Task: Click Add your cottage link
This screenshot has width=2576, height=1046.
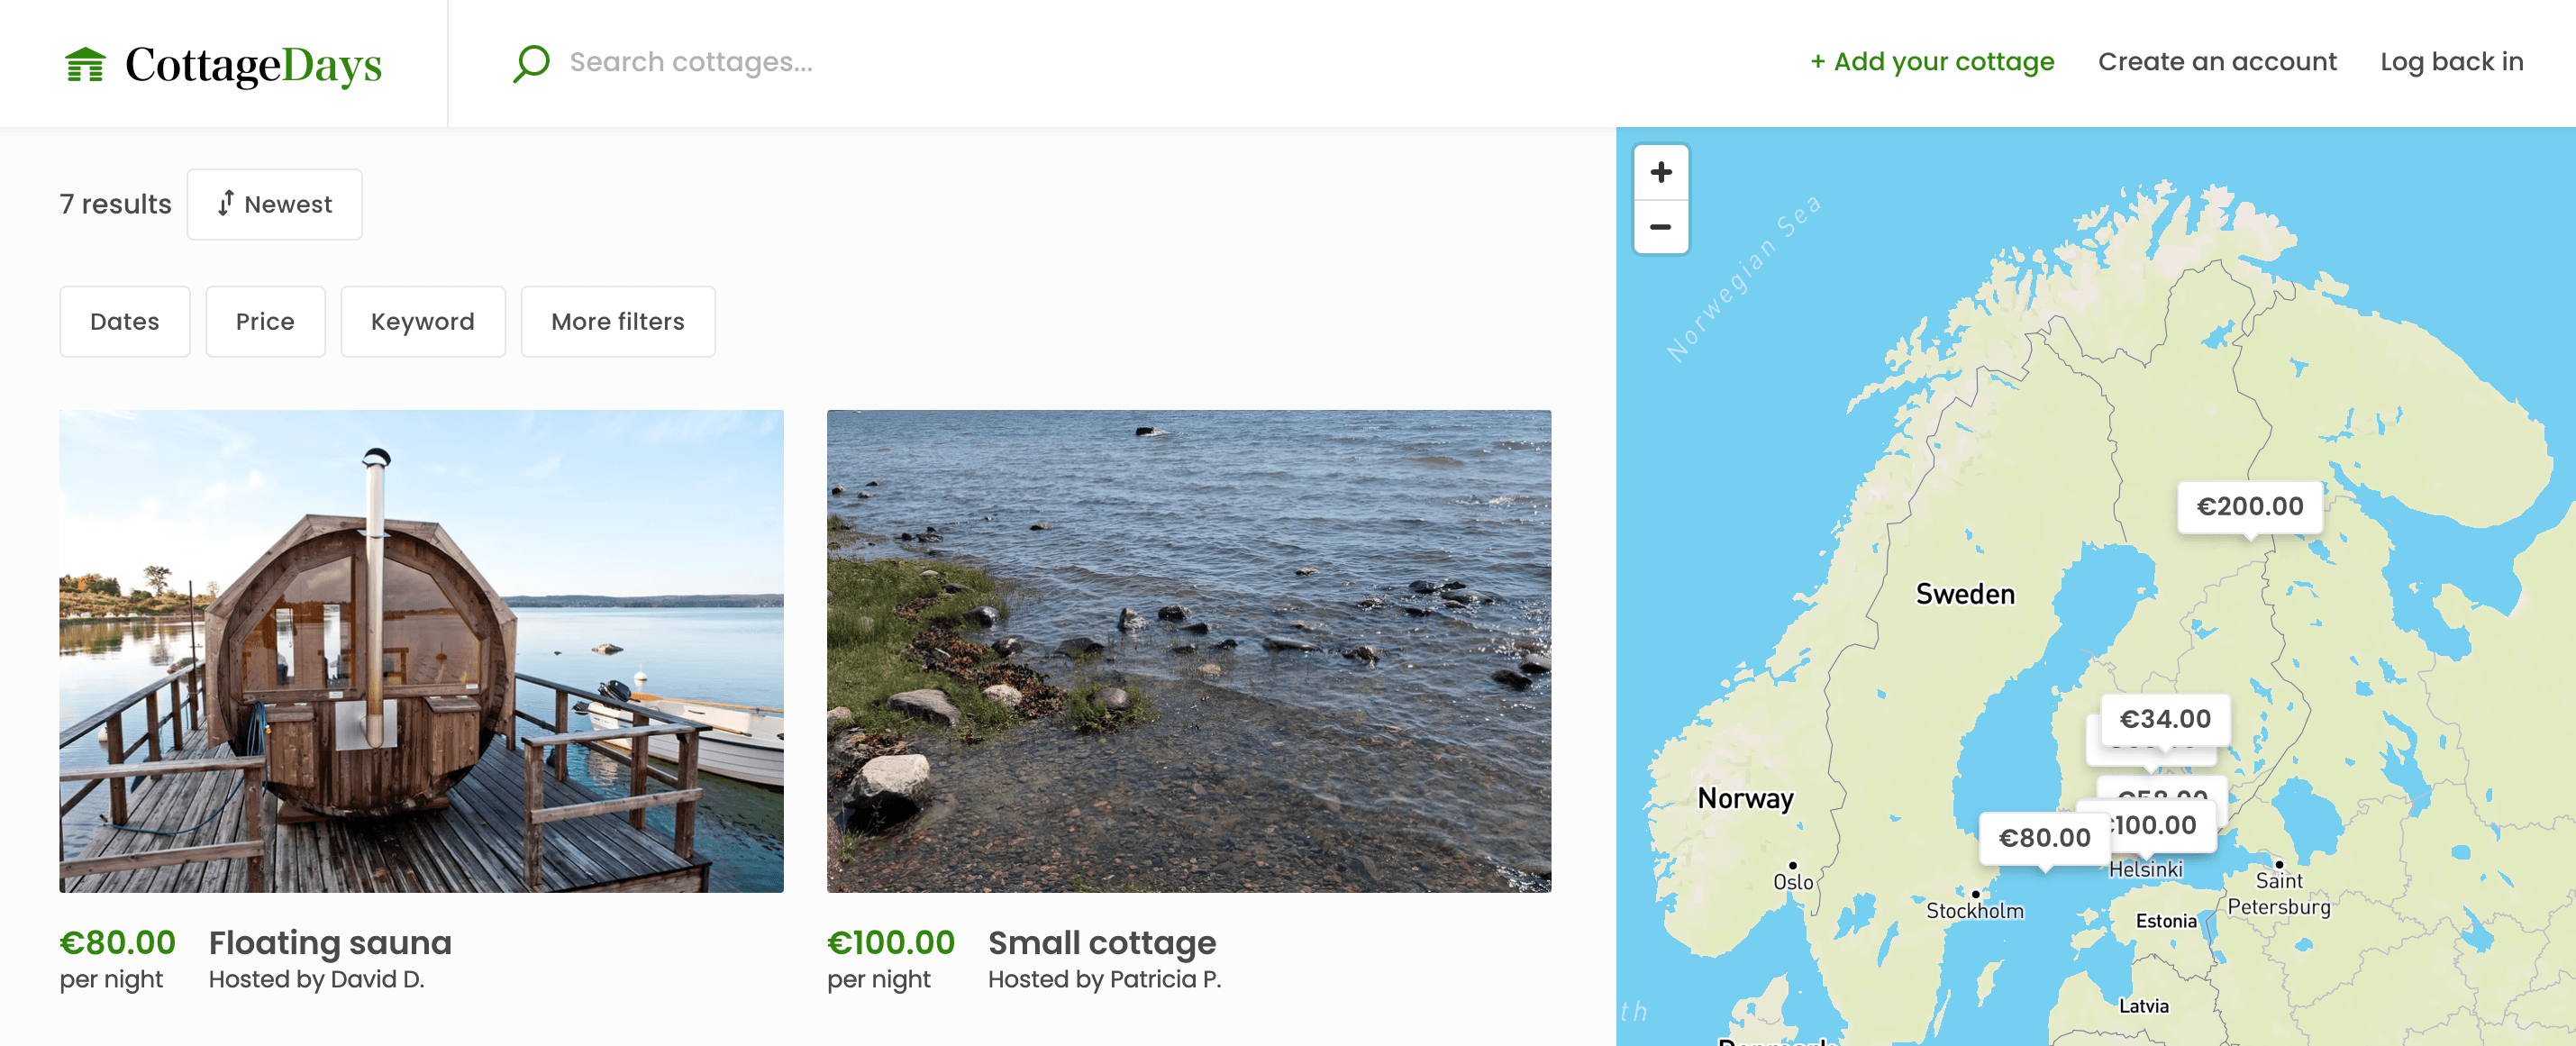Action: tap(1932, 62)
